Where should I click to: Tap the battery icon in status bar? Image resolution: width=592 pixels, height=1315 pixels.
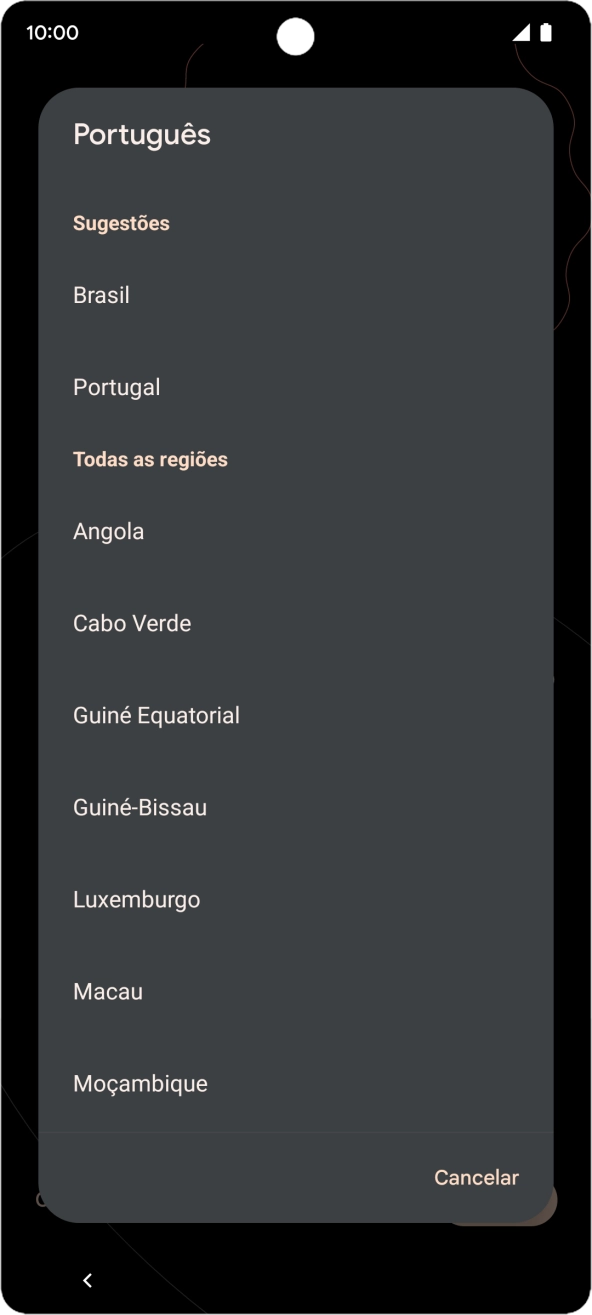545,32
